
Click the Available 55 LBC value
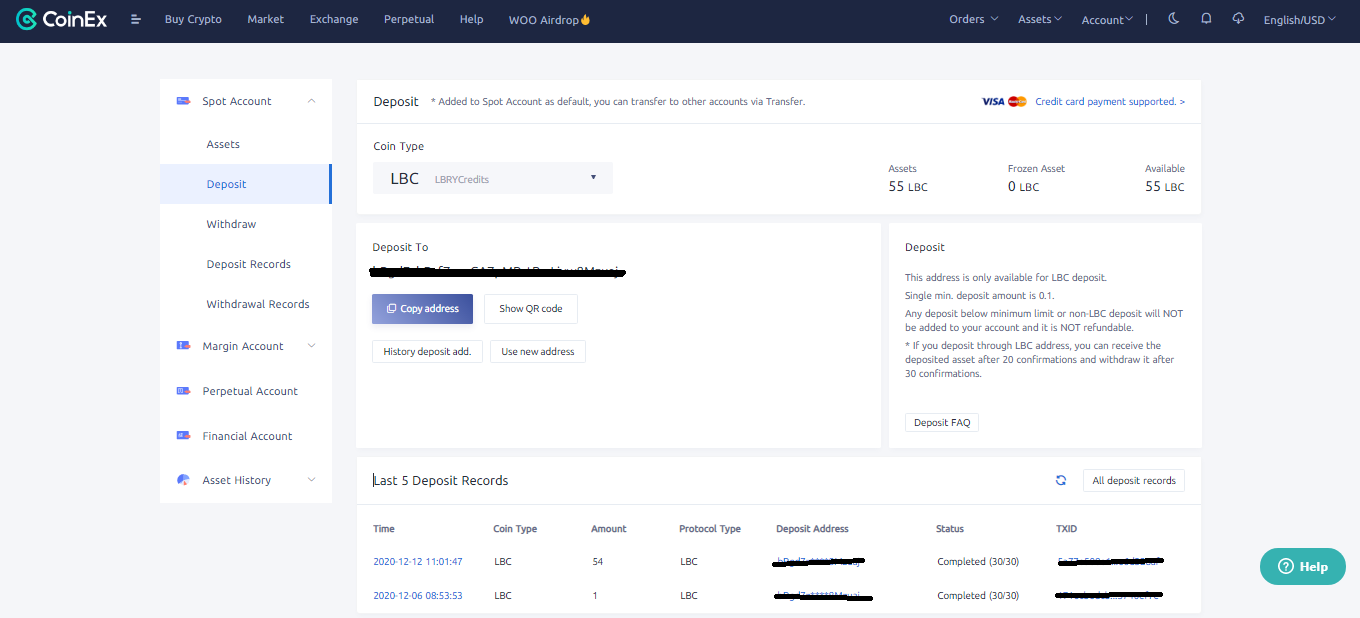tap(1165, 187)
